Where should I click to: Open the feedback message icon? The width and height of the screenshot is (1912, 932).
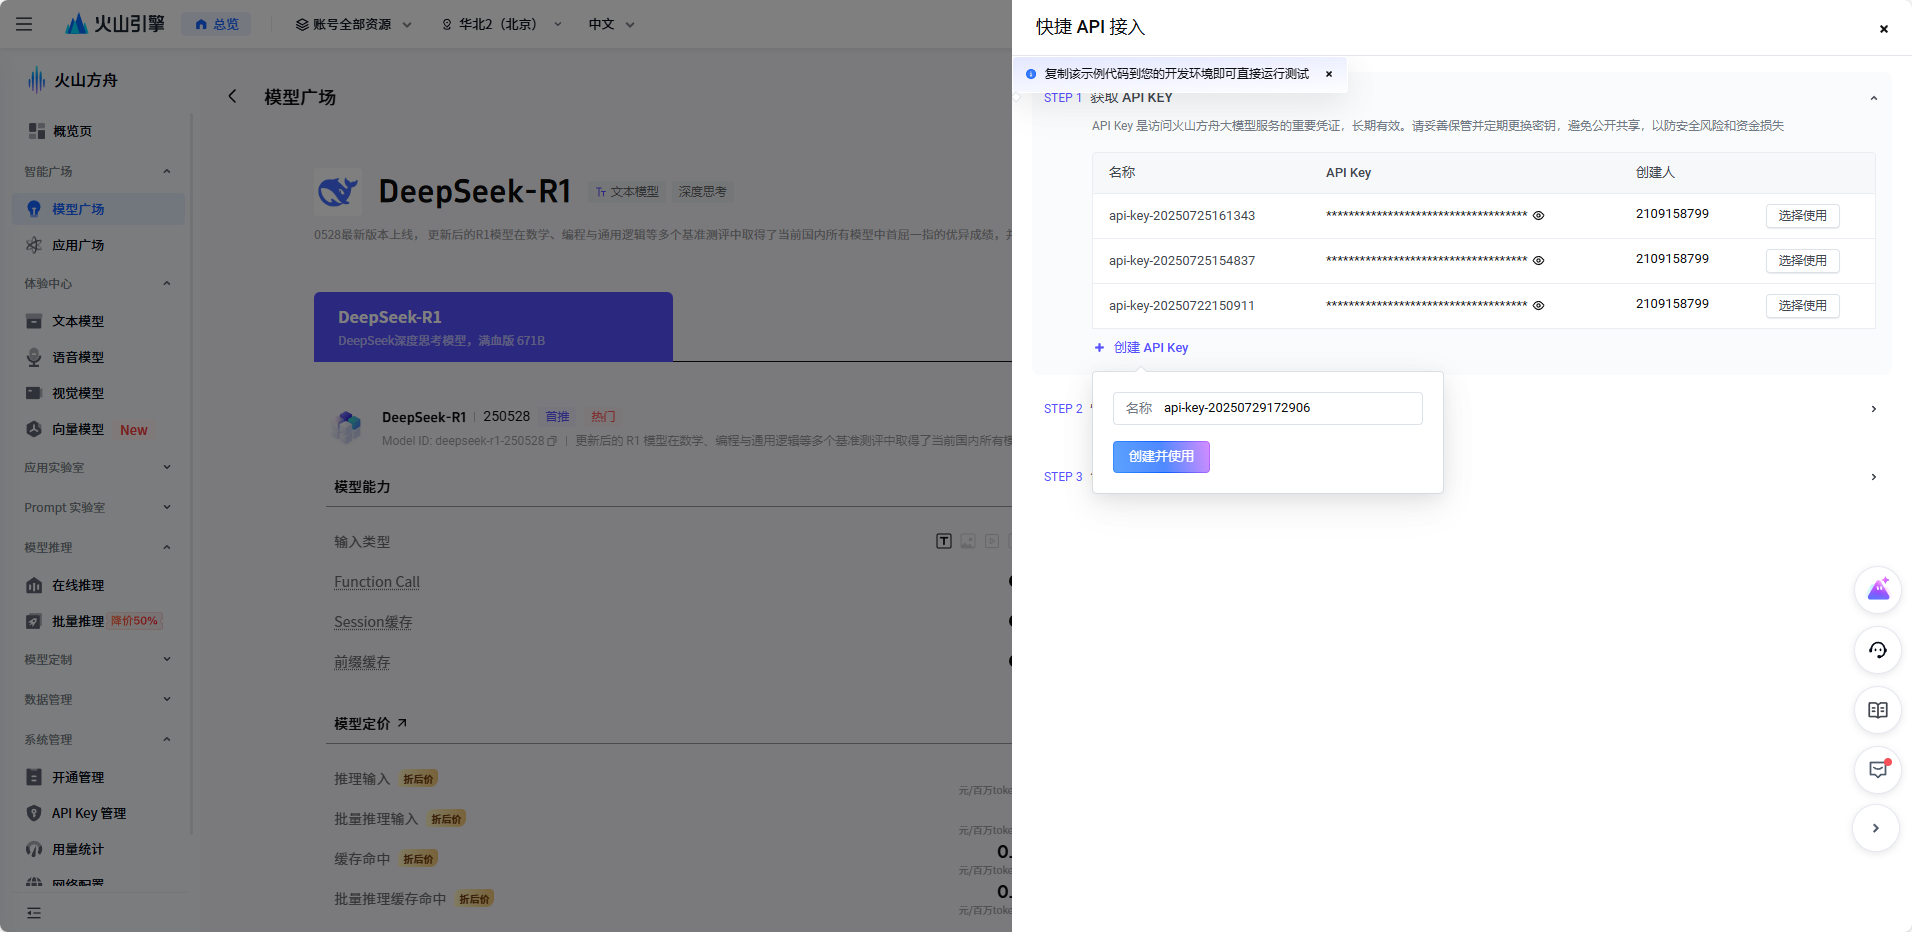[1877, 770]
